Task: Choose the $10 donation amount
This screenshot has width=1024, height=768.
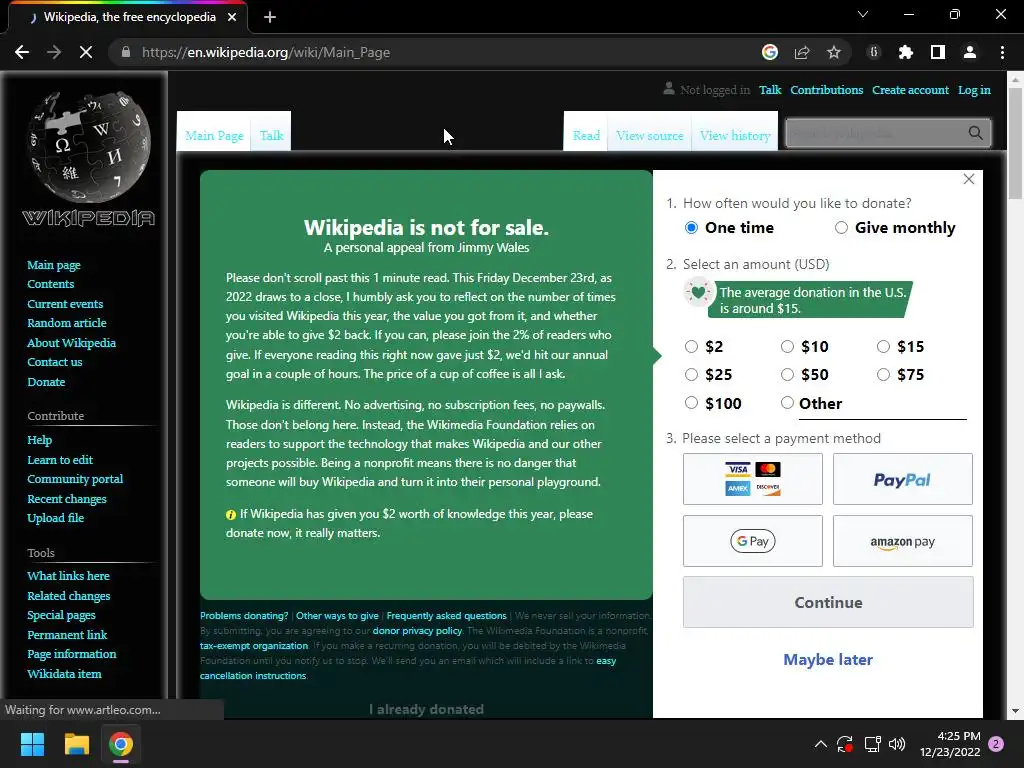Action: click(787, 347)
